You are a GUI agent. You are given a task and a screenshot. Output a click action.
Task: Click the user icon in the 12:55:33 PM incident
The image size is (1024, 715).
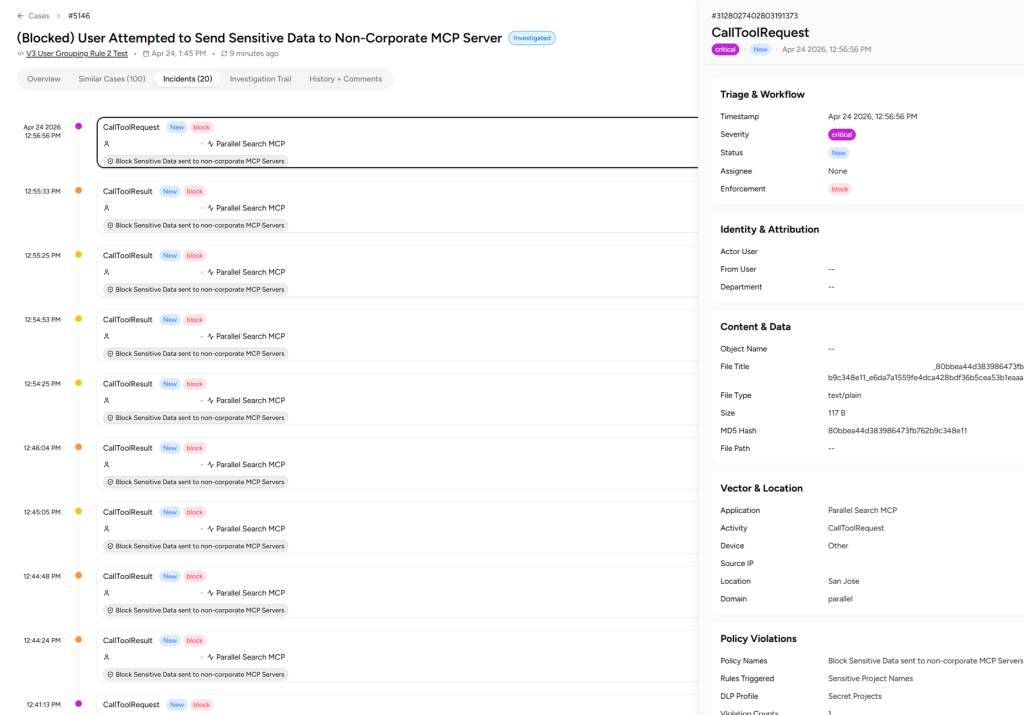(106, 208)
